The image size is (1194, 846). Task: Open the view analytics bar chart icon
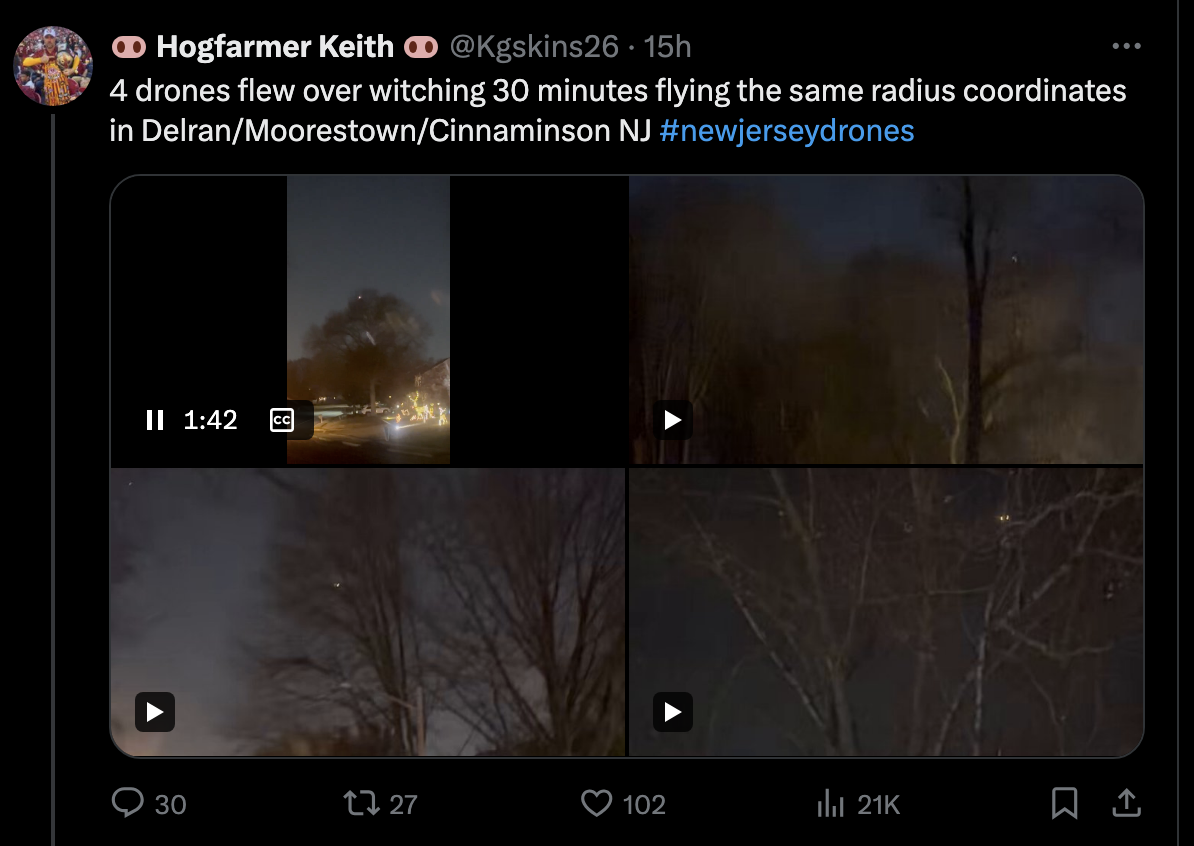pos(830,803)
